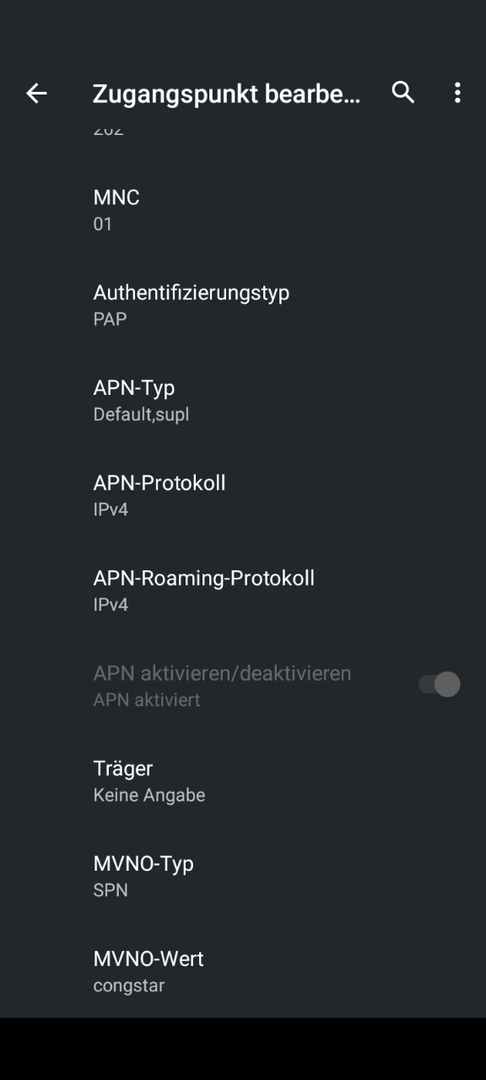Tap the SPN value under MVNO-Typ

pos(110,891)
